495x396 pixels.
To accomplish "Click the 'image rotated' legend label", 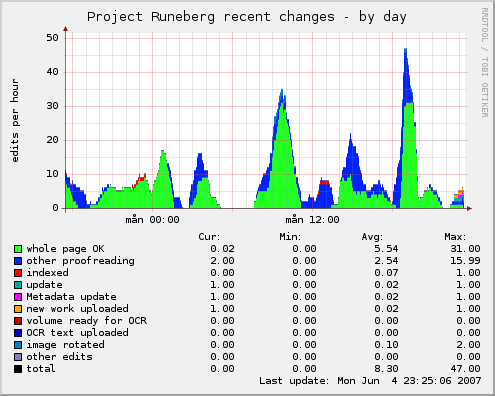I will click(65, 345).
